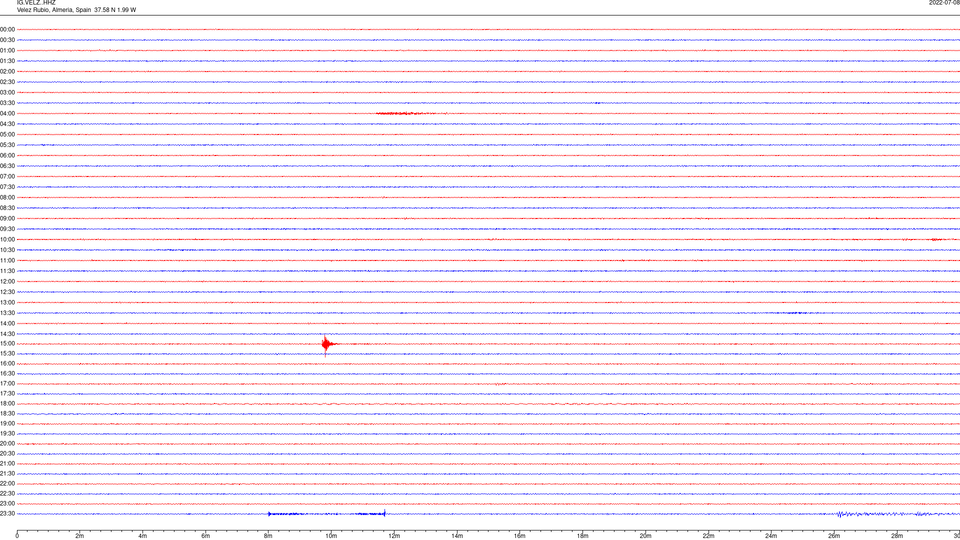960x540 pixels.
Task: Click the 0 minute axis label
Action: (17, 536)
